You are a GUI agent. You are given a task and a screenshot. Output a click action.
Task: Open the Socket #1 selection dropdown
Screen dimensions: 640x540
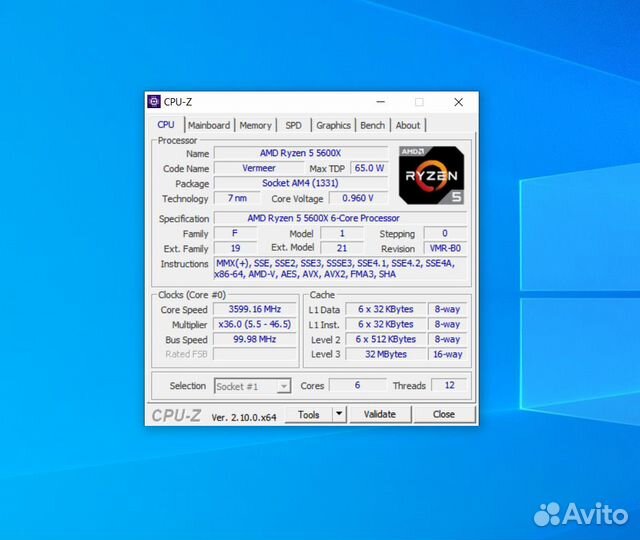(252, 386)
